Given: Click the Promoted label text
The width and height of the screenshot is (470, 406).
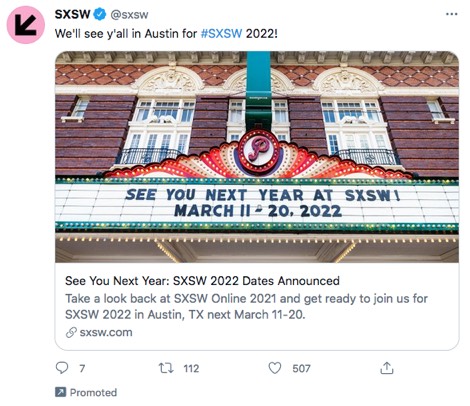Looking at the screenshot, I should pos(93,392).
